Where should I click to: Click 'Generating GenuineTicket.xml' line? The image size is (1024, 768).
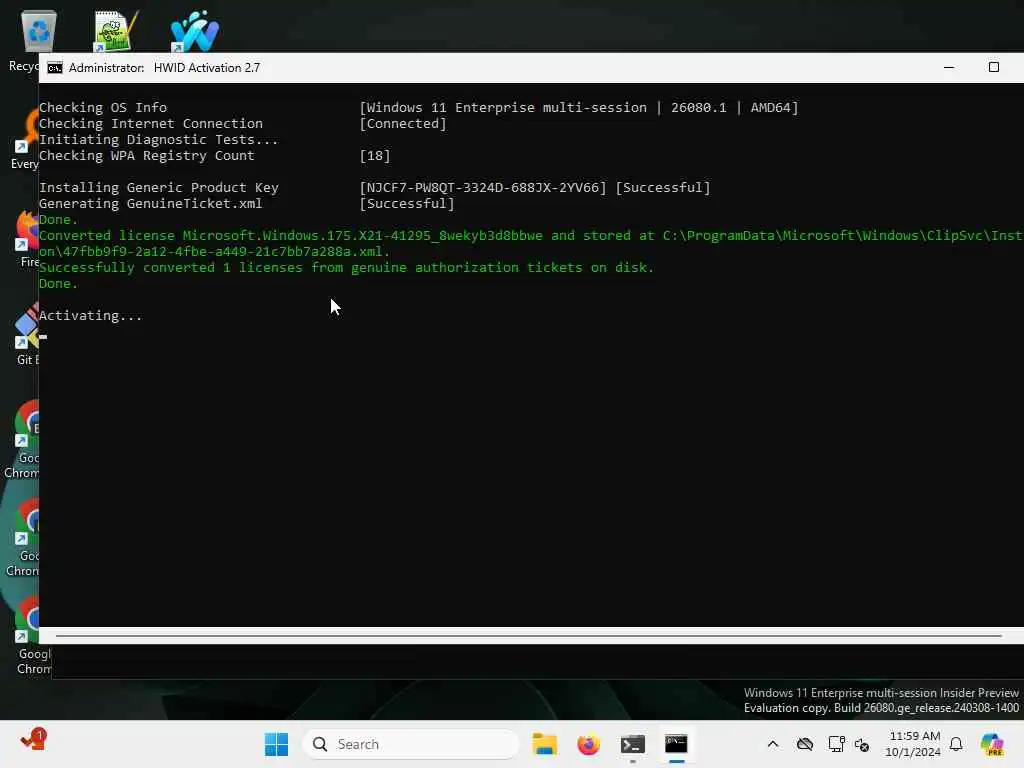pyautogui.click(x=150, y=203)
